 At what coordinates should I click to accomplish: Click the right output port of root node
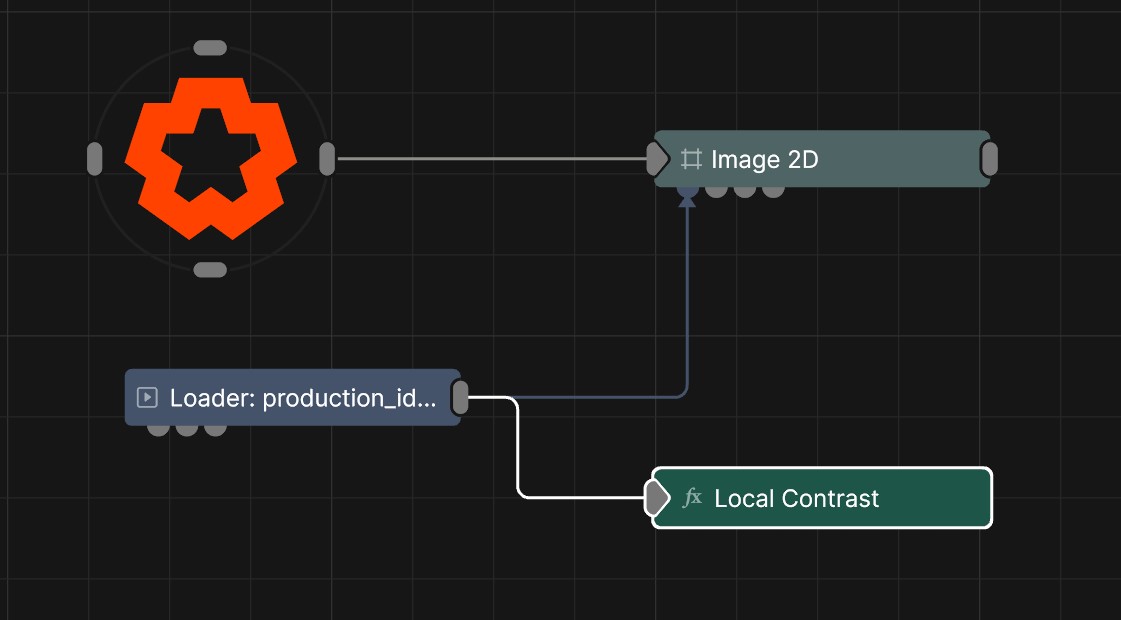[x=327, y=159]
